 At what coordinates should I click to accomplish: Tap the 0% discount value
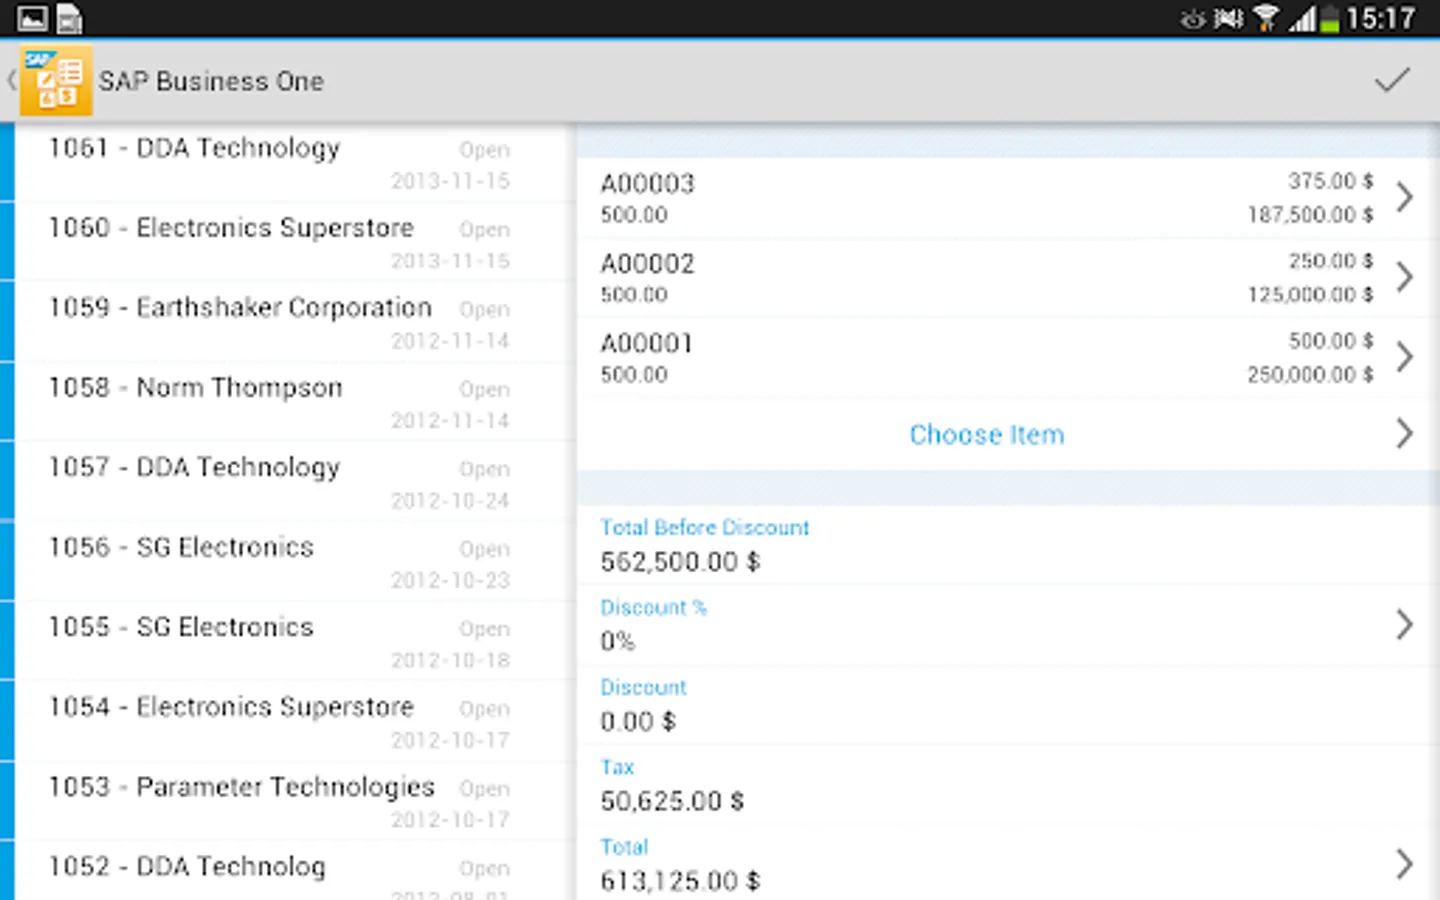click(617, 641)
